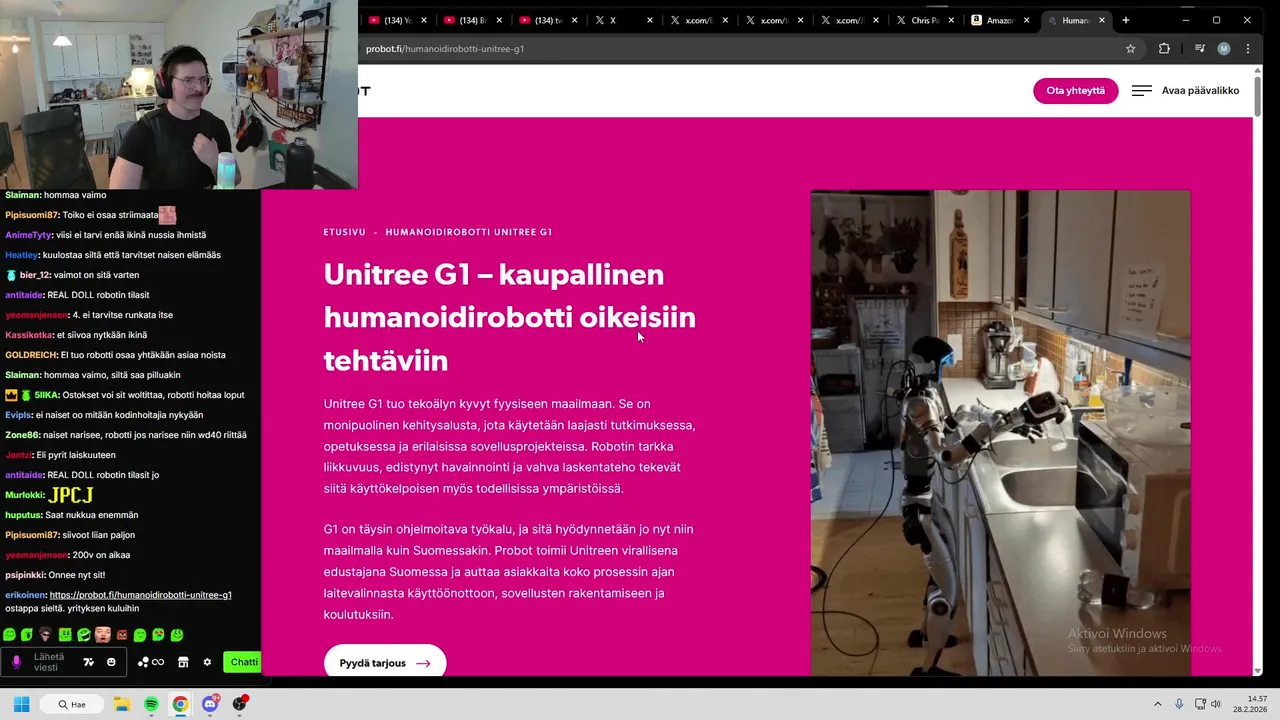This screenshot has height=720, width=1280.
Task: Expand the hidden tray icons chevron
Action: [x=1158, y=704]
